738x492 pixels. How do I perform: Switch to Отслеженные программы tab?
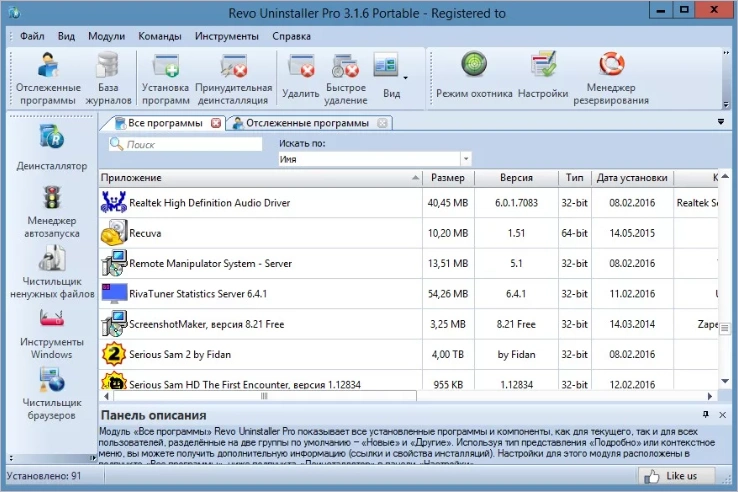[x=307, y=123]
